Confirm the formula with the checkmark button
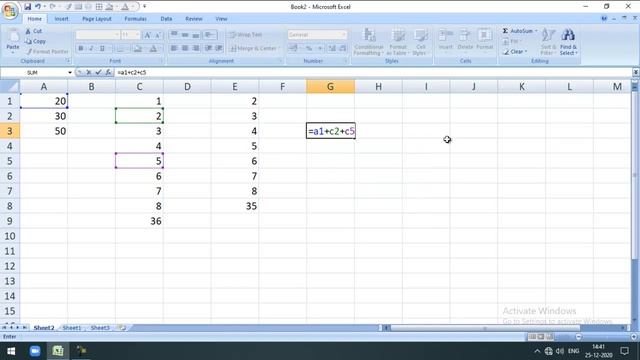 (x=98, y=72)
